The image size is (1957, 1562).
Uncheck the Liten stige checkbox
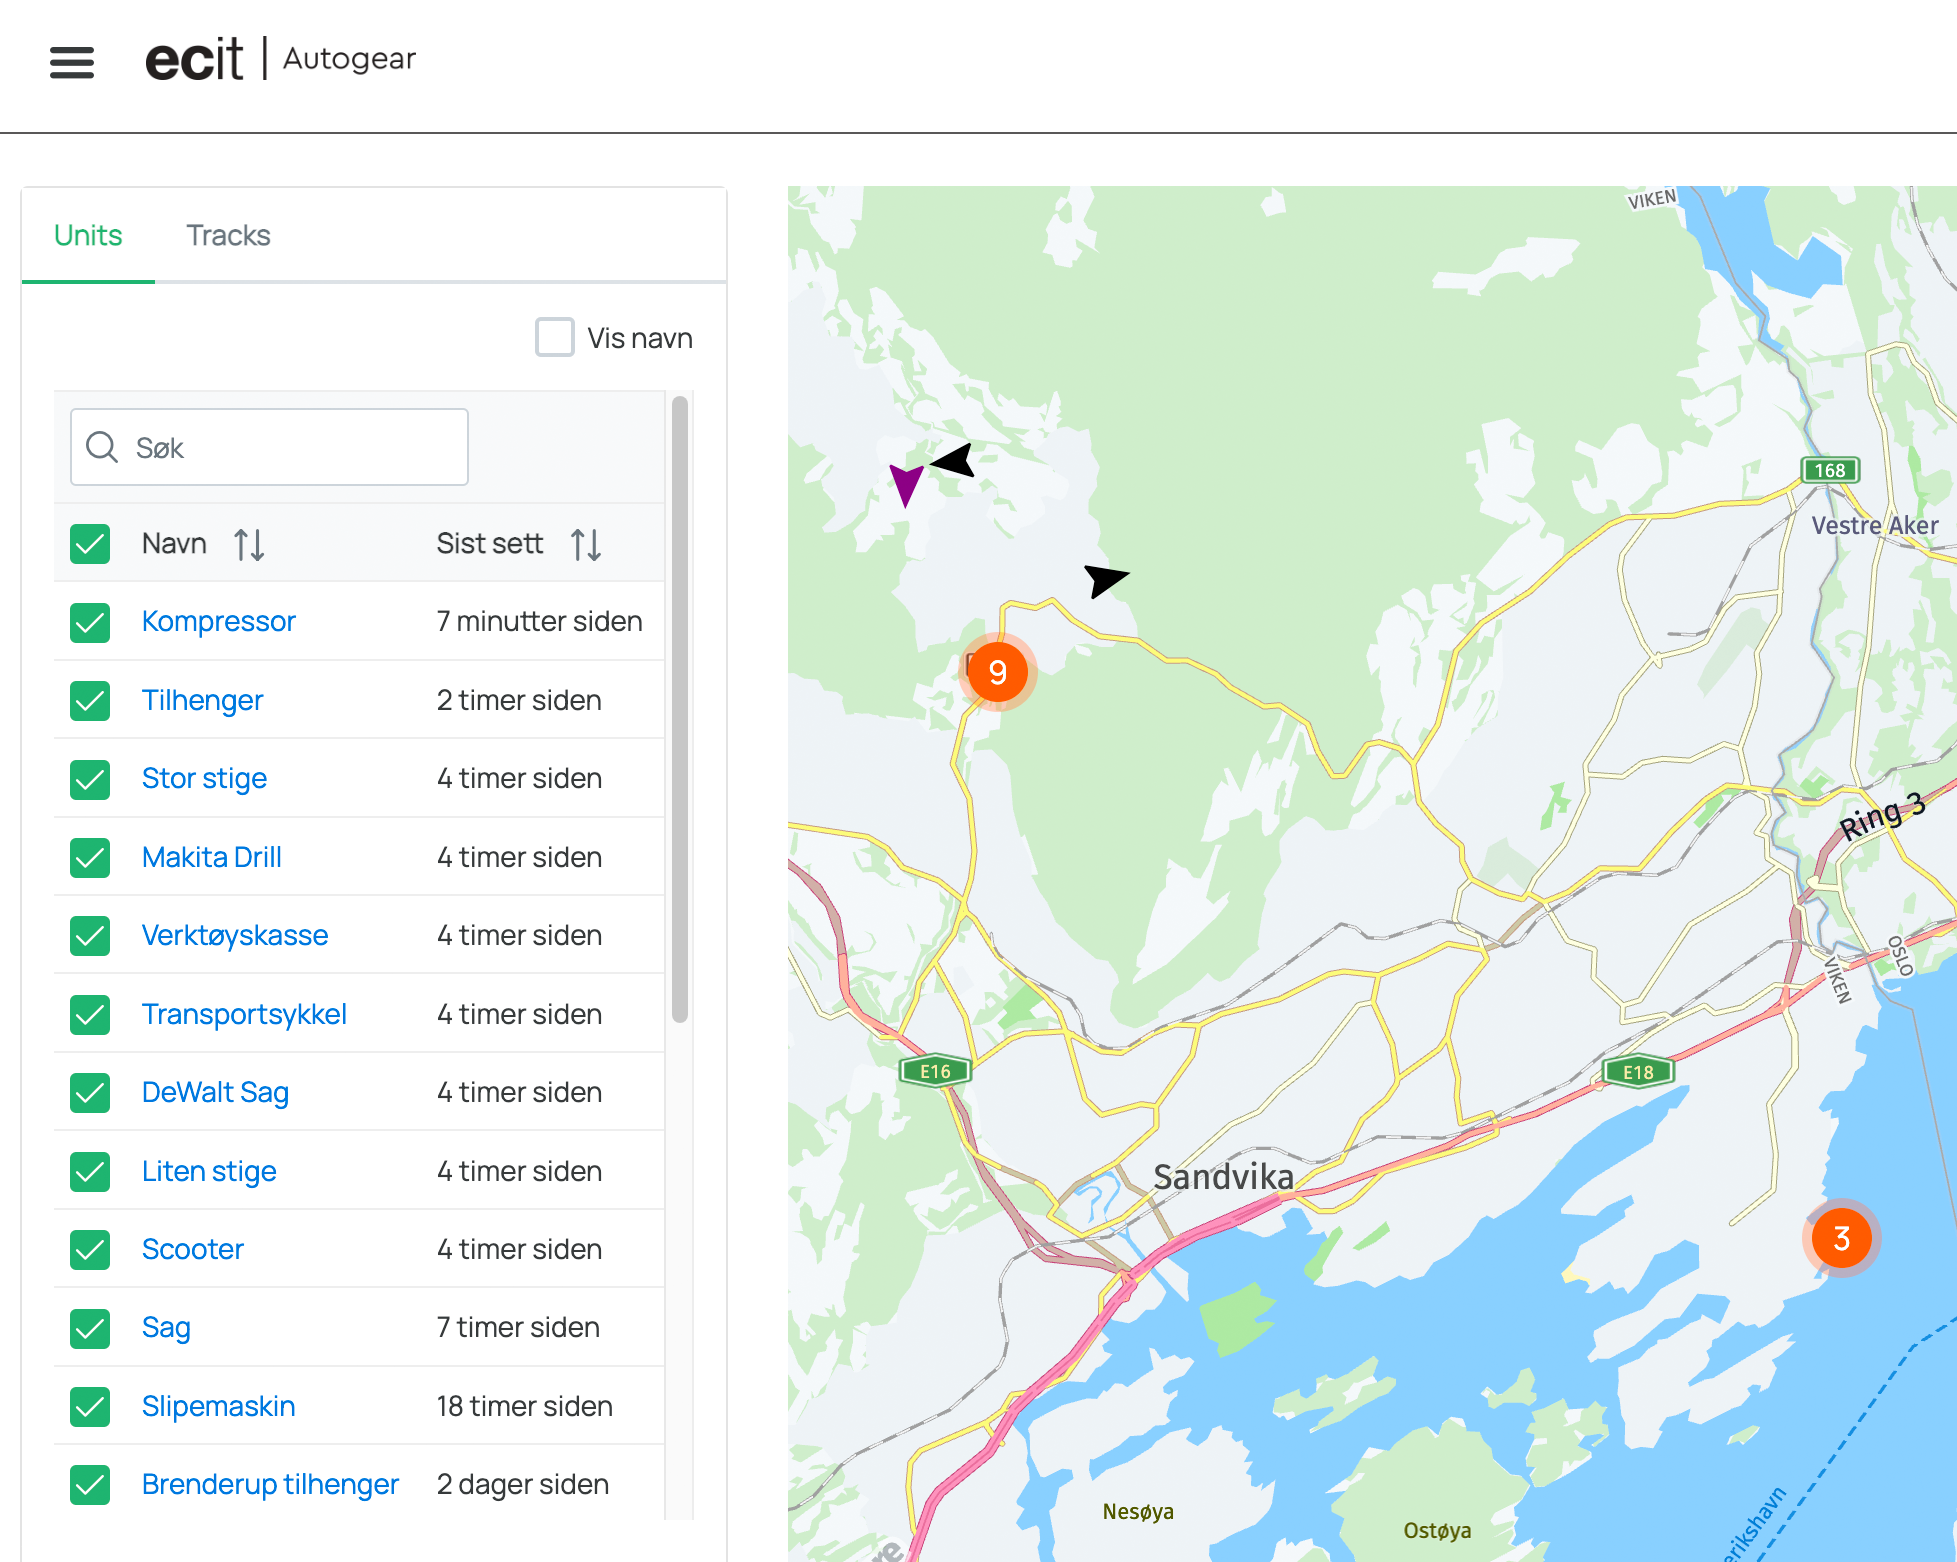90,1172
